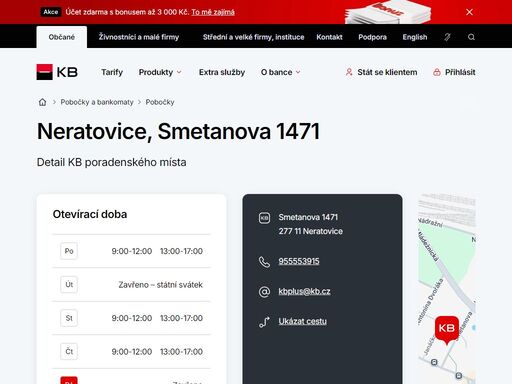
Task: Switch to Živnostníci a malé firmy tab
Action: pyautogui.click(x=139, y=37)
